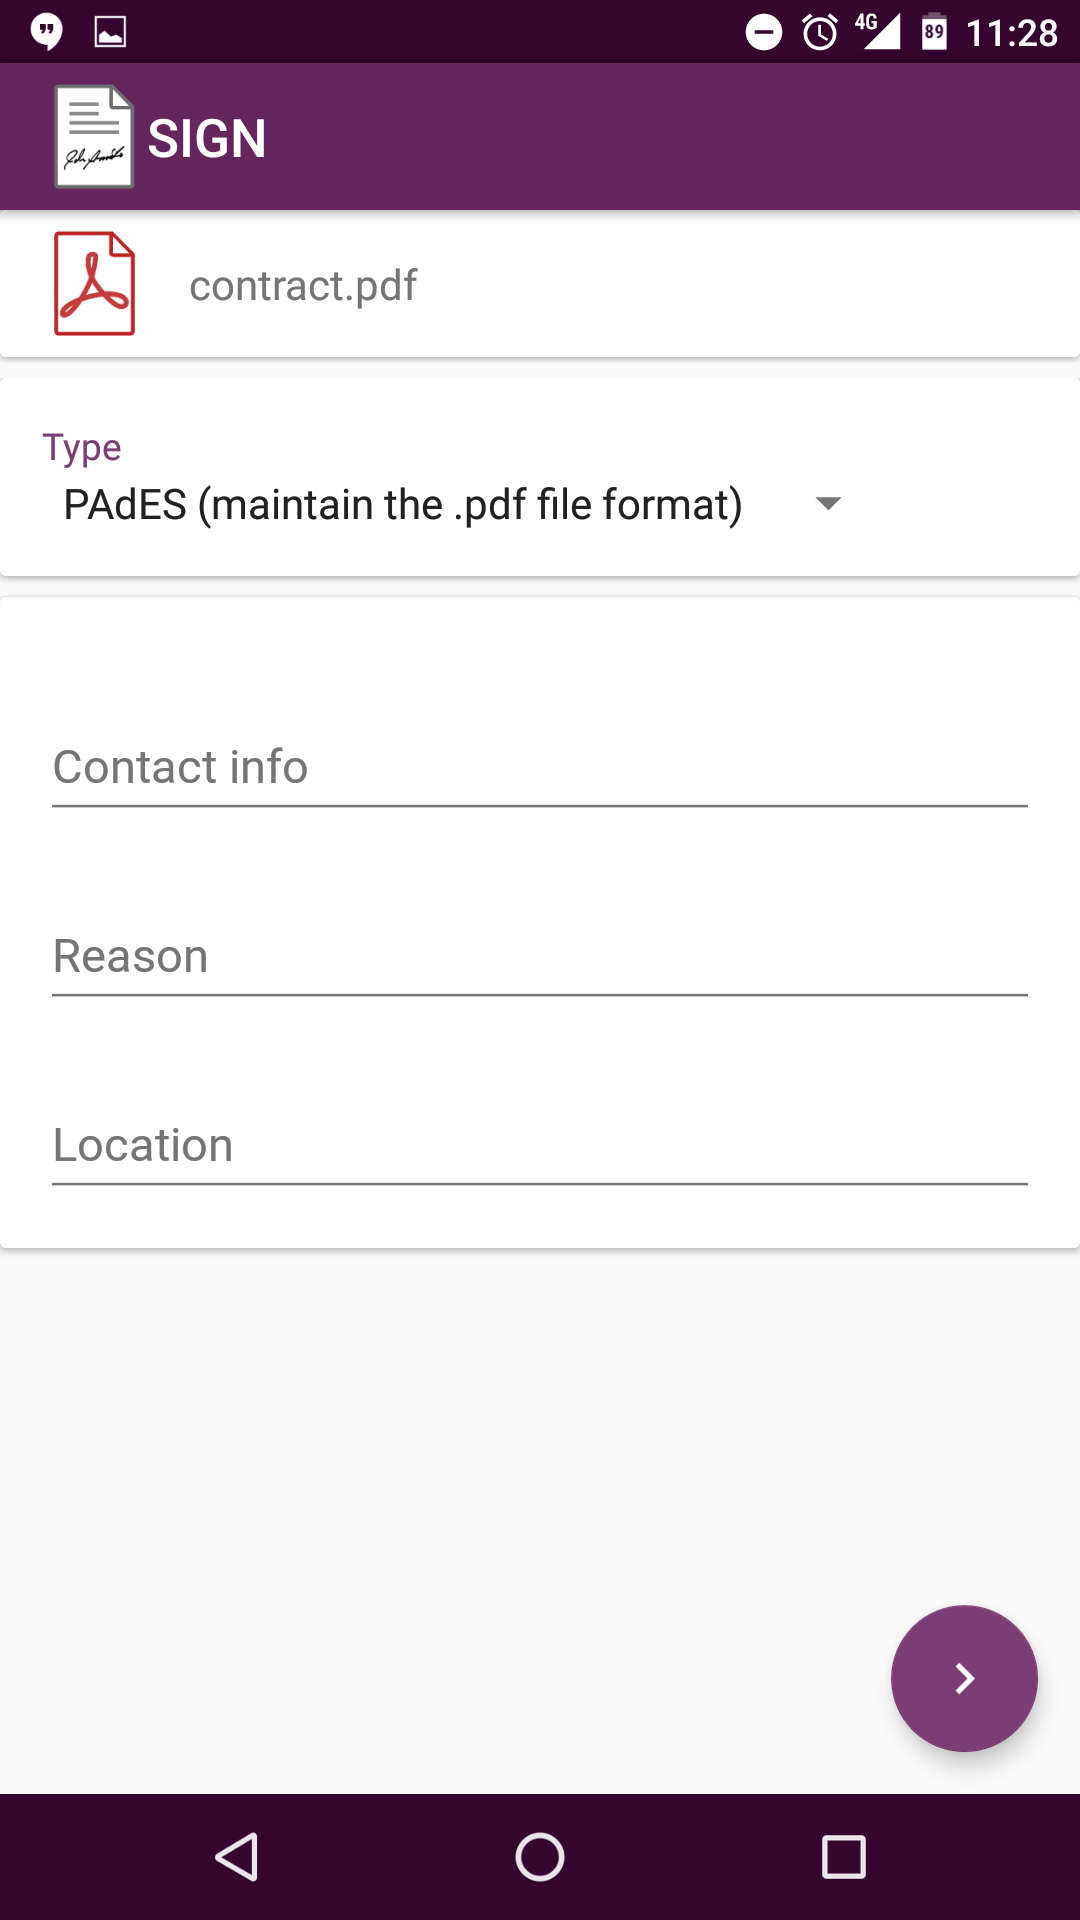
Task: Tap the battery status icon
Action: (934, 32)
